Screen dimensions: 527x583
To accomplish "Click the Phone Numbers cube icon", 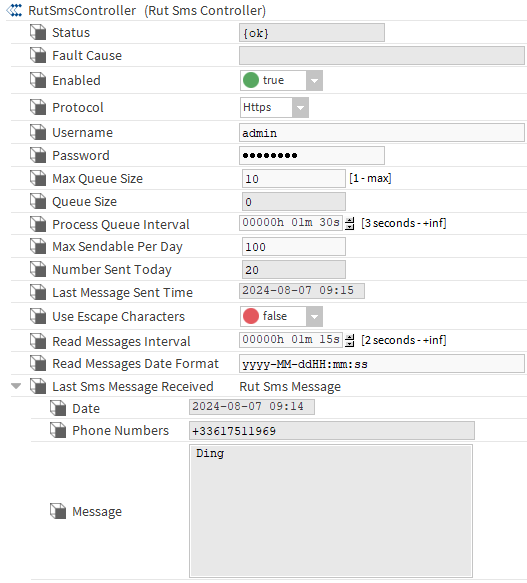I will pos(58,430).
